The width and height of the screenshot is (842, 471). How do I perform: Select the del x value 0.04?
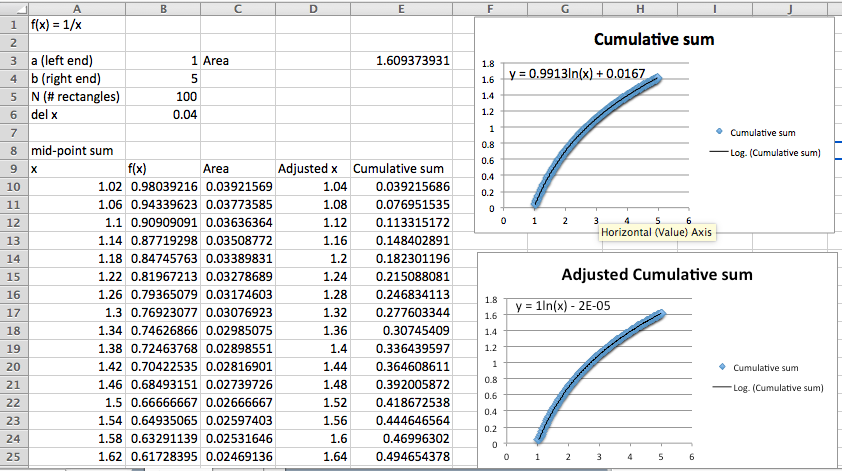pyautogui.click(x=162, y=115)
